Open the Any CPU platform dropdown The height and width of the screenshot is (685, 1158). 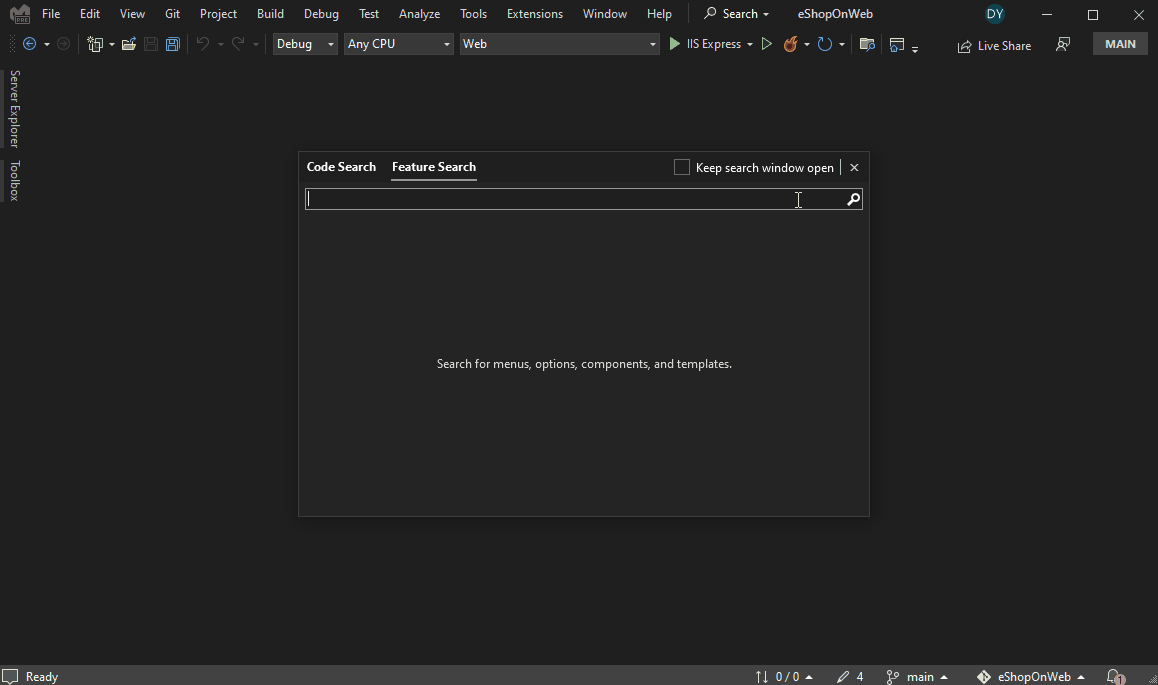[399, 44]
